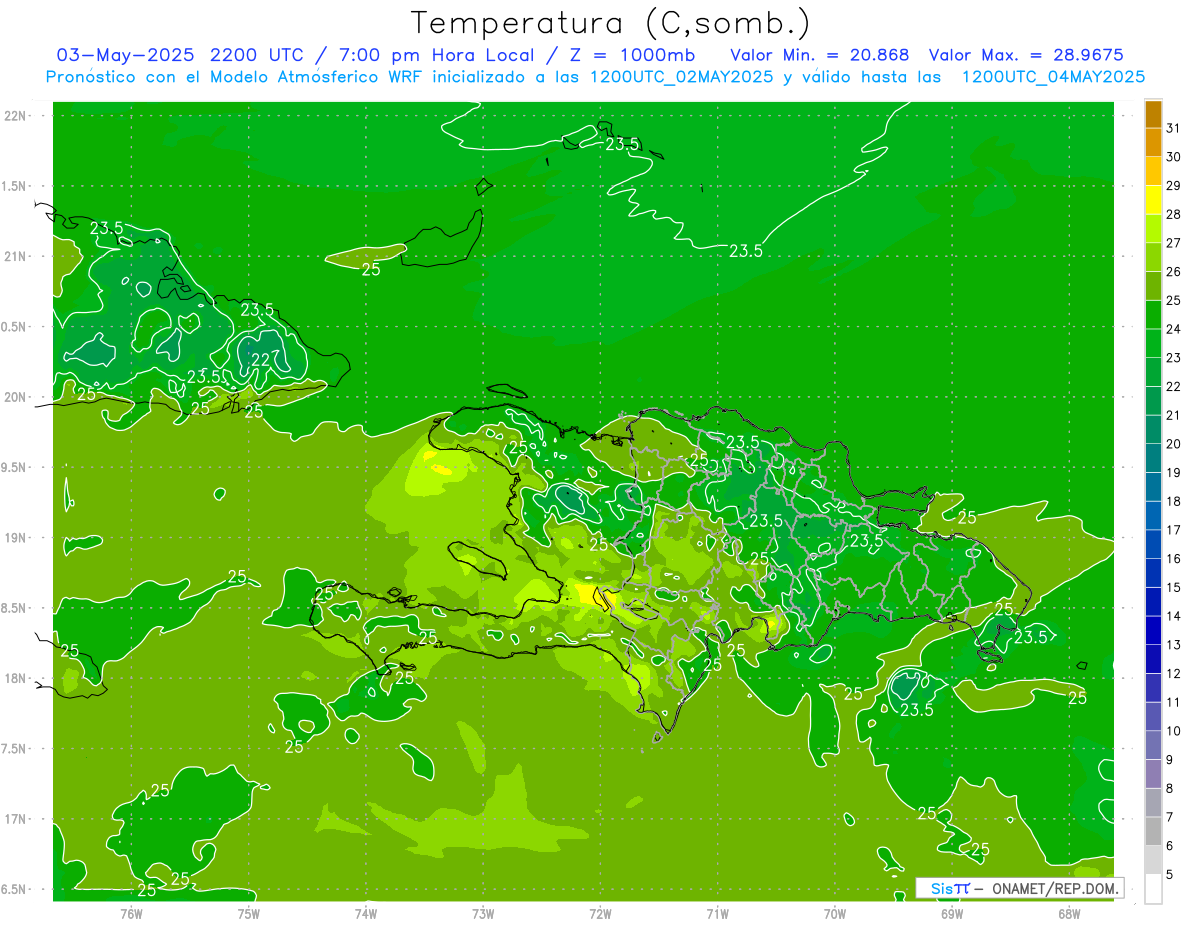Image resolution: width=1200 pixels, height=927 pixels.
Task: Click legend value "24" on the color scale
Action: tap(1174, 329)
